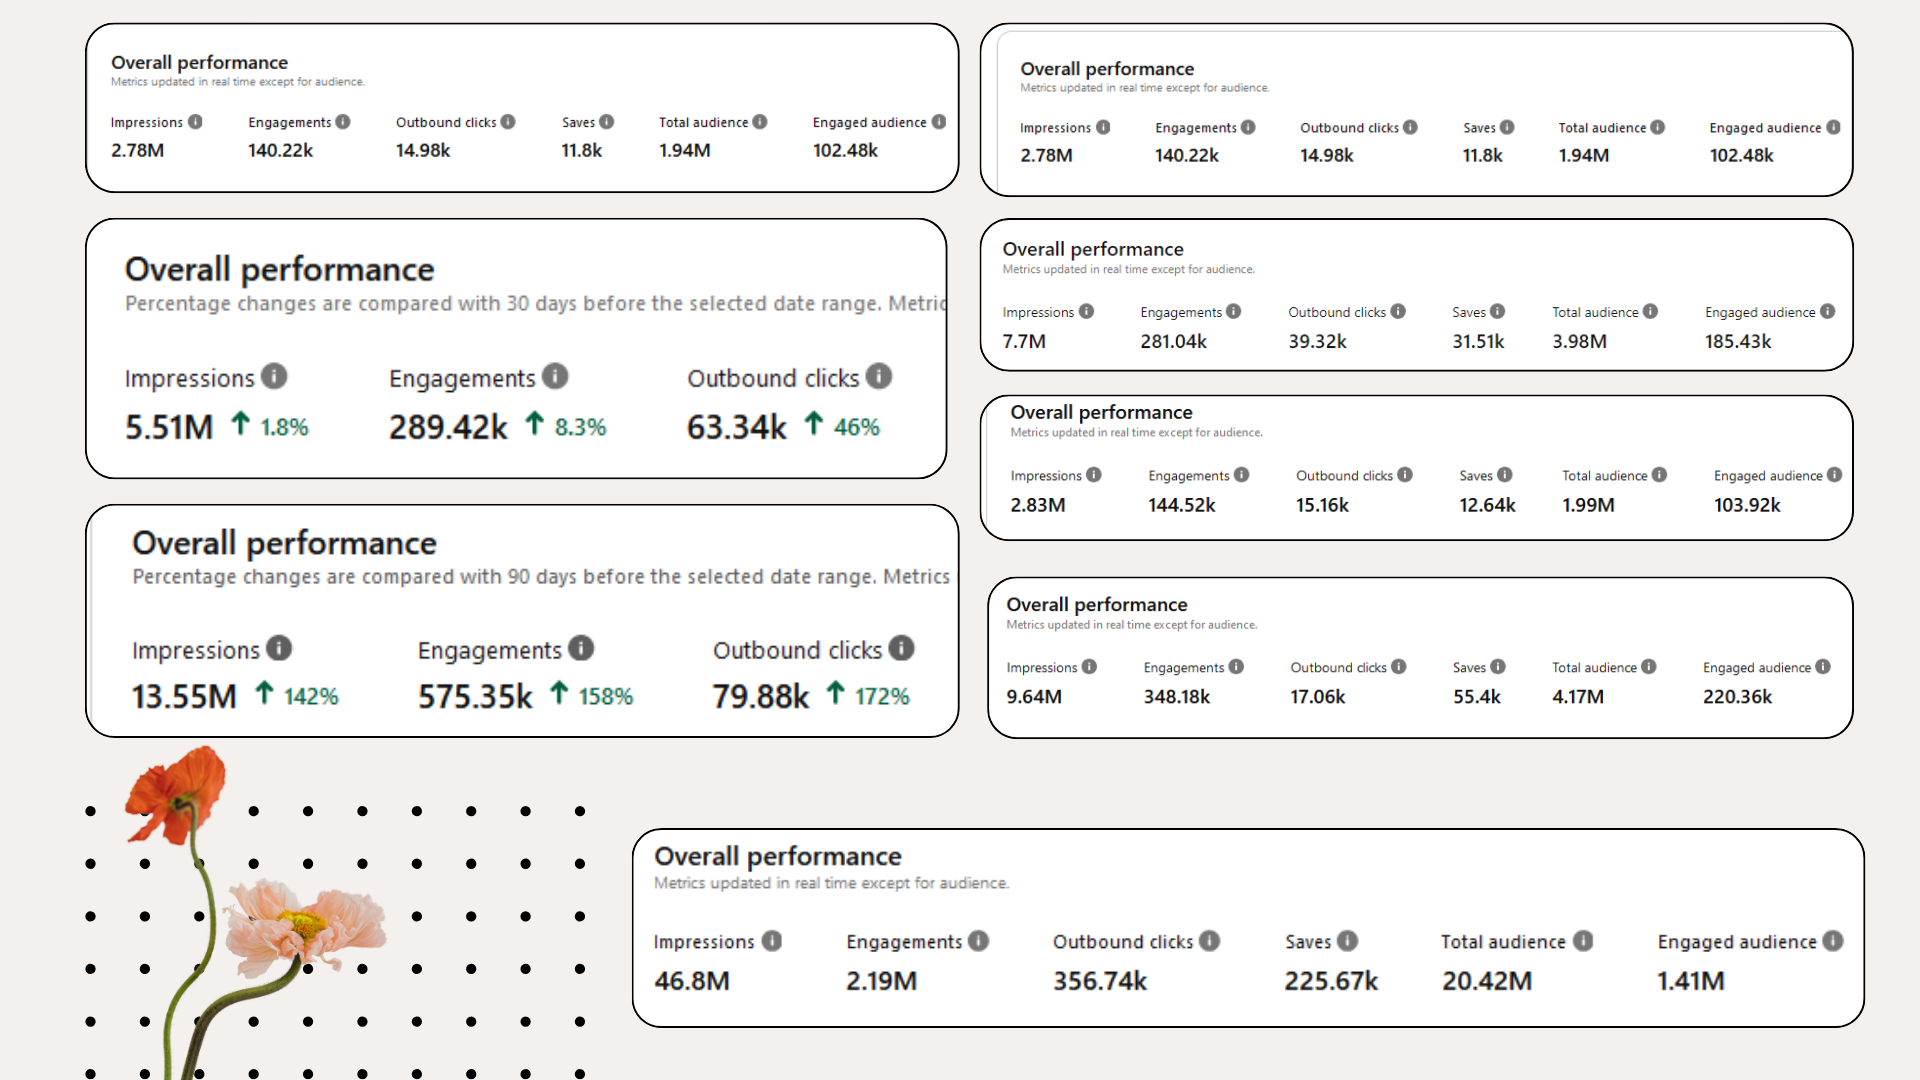Image resolution: width=1920 pixels, height=1080 pixels.
Task: Click info icon next to 575.35k Engagements
Action: point(581,648)
